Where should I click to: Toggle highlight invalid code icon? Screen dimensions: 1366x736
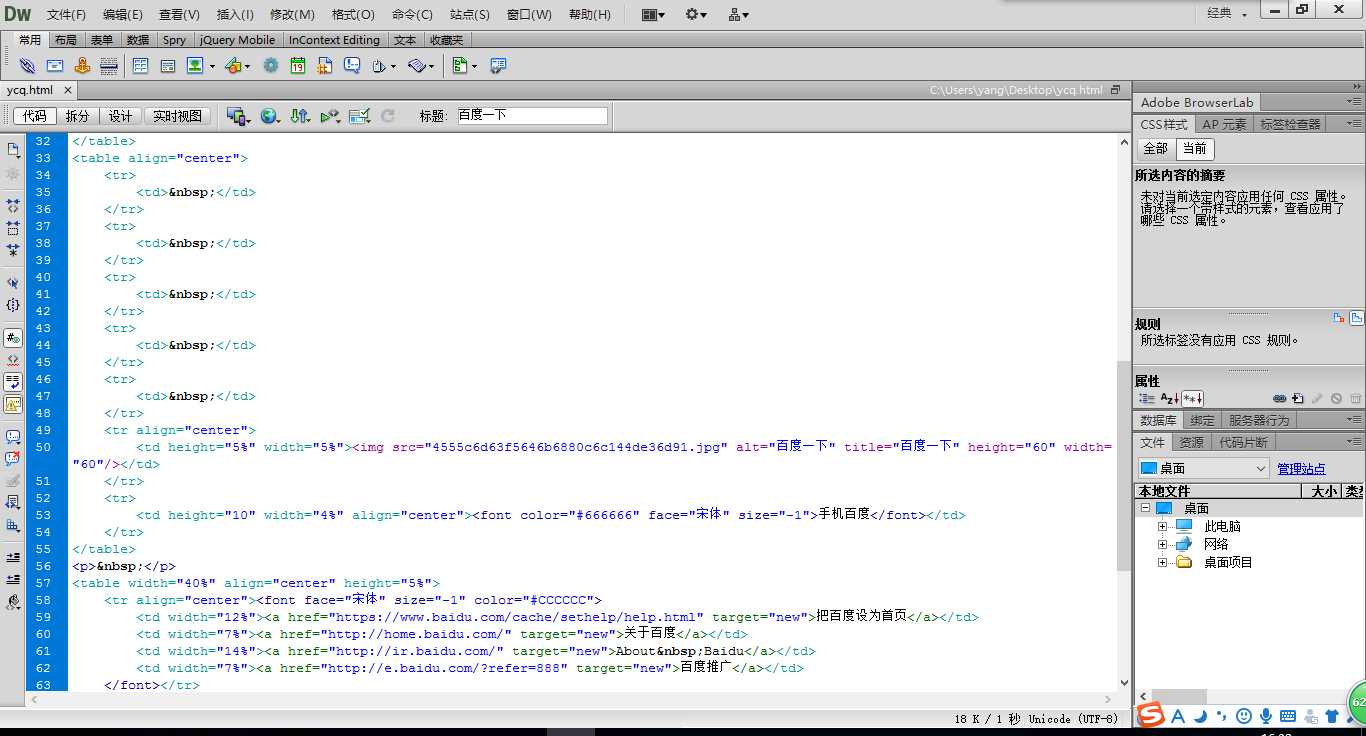pos(13,360)
